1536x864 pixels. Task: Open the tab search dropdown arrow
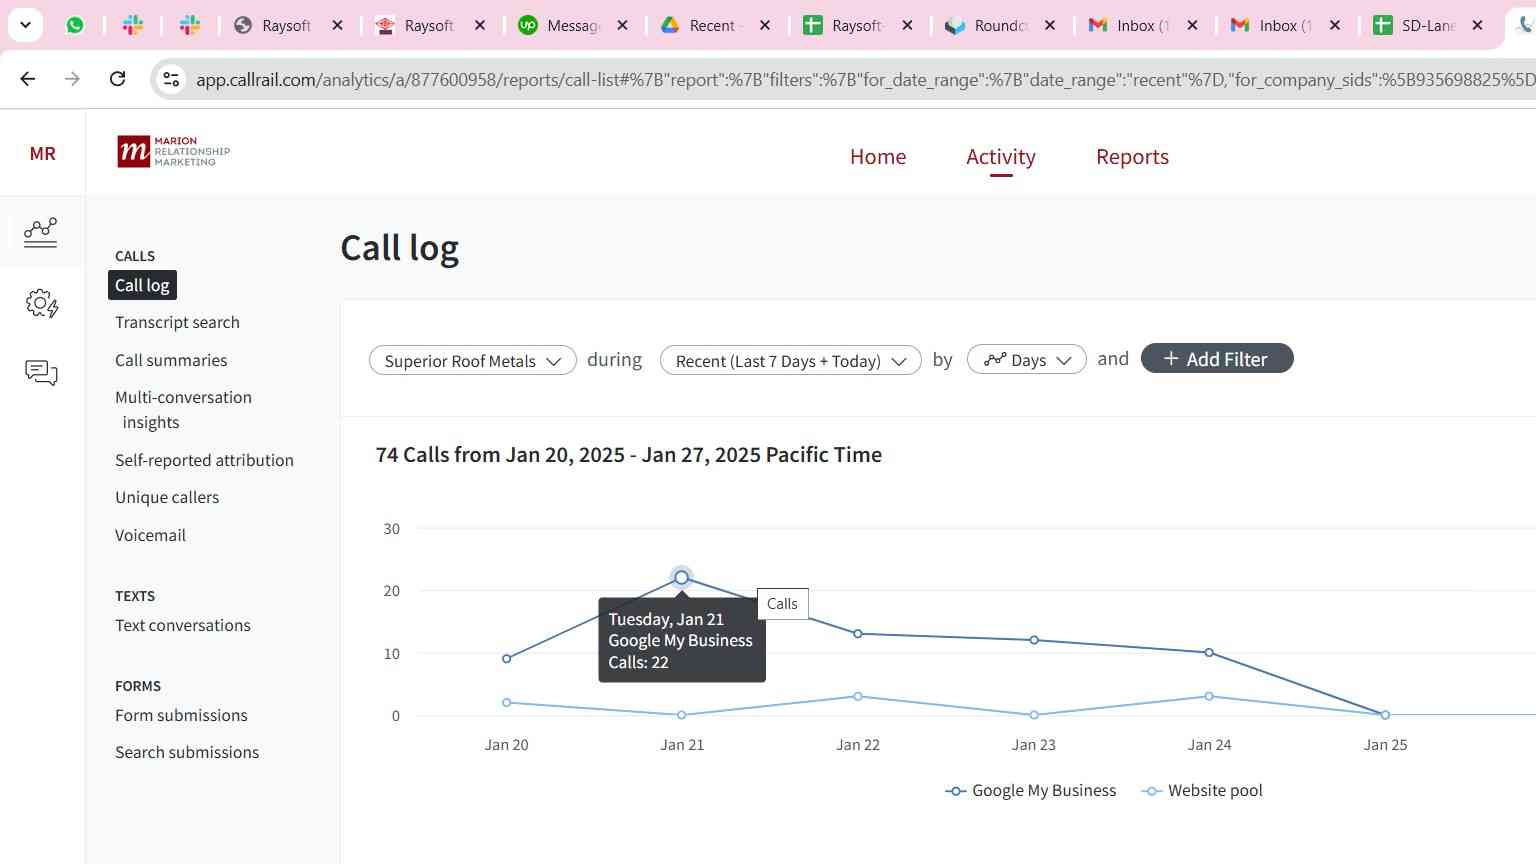point(25,25)
